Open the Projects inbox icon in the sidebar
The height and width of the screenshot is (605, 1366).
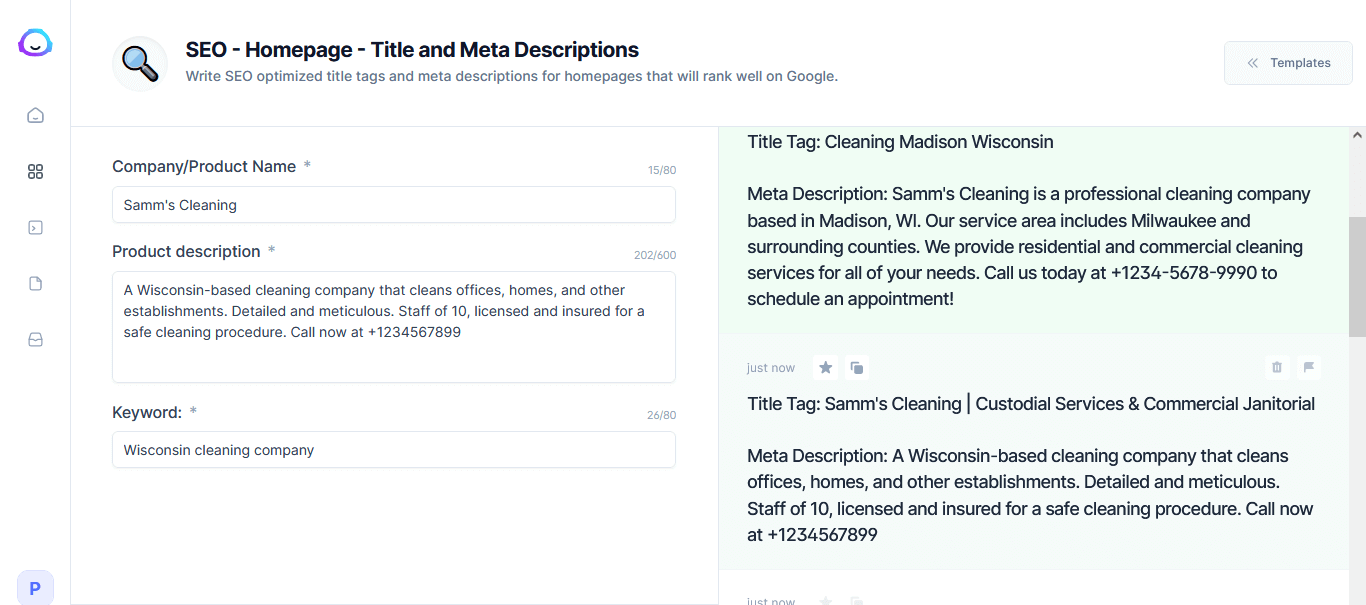click(35, 339)
